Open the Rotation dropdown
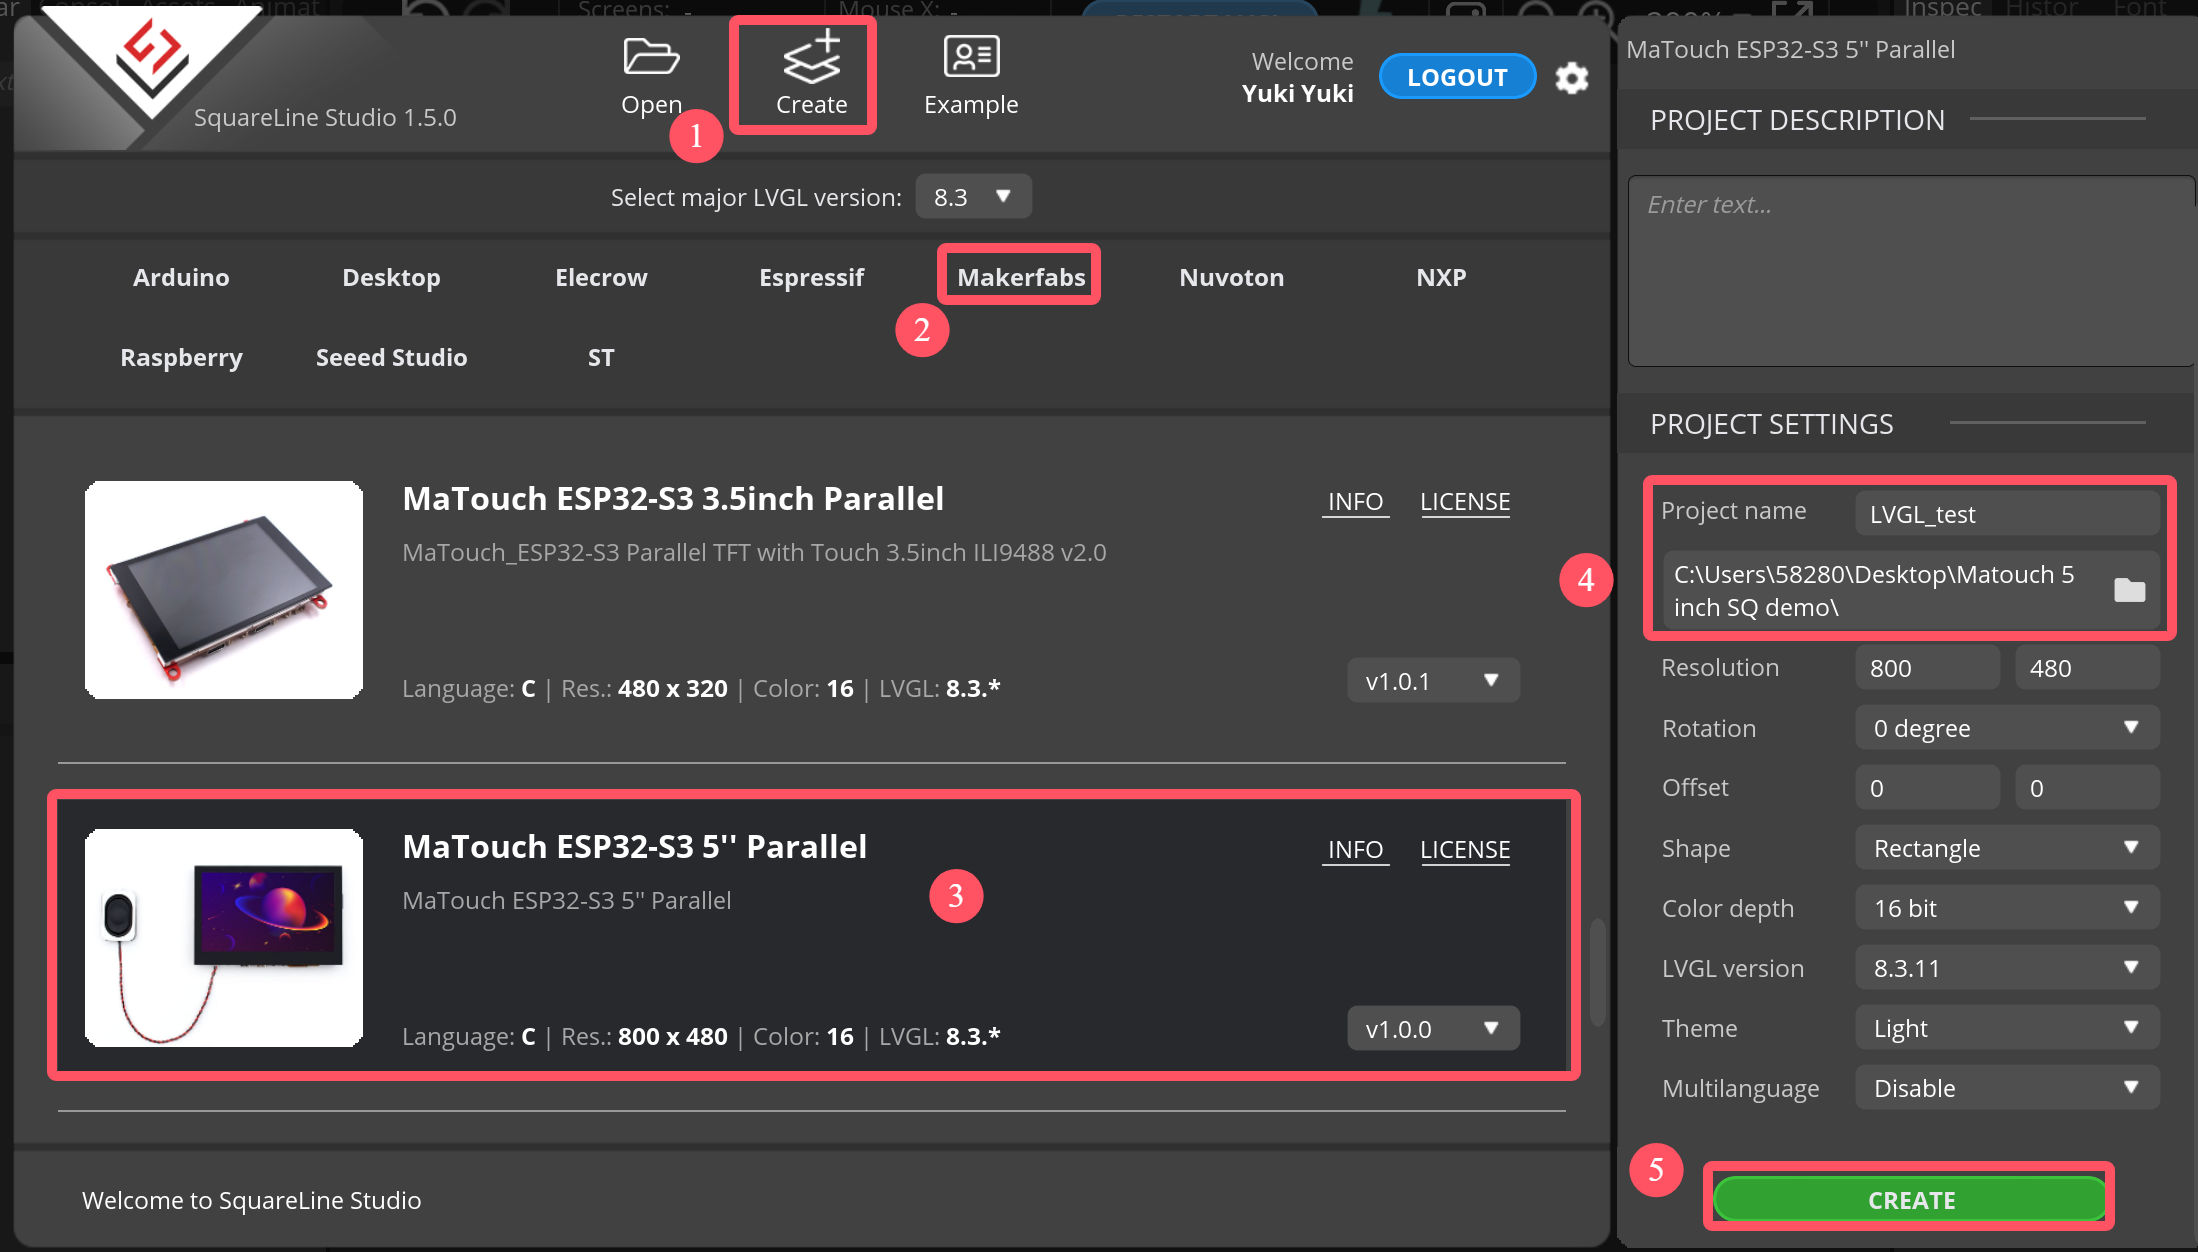 (x=2007, y=728)
